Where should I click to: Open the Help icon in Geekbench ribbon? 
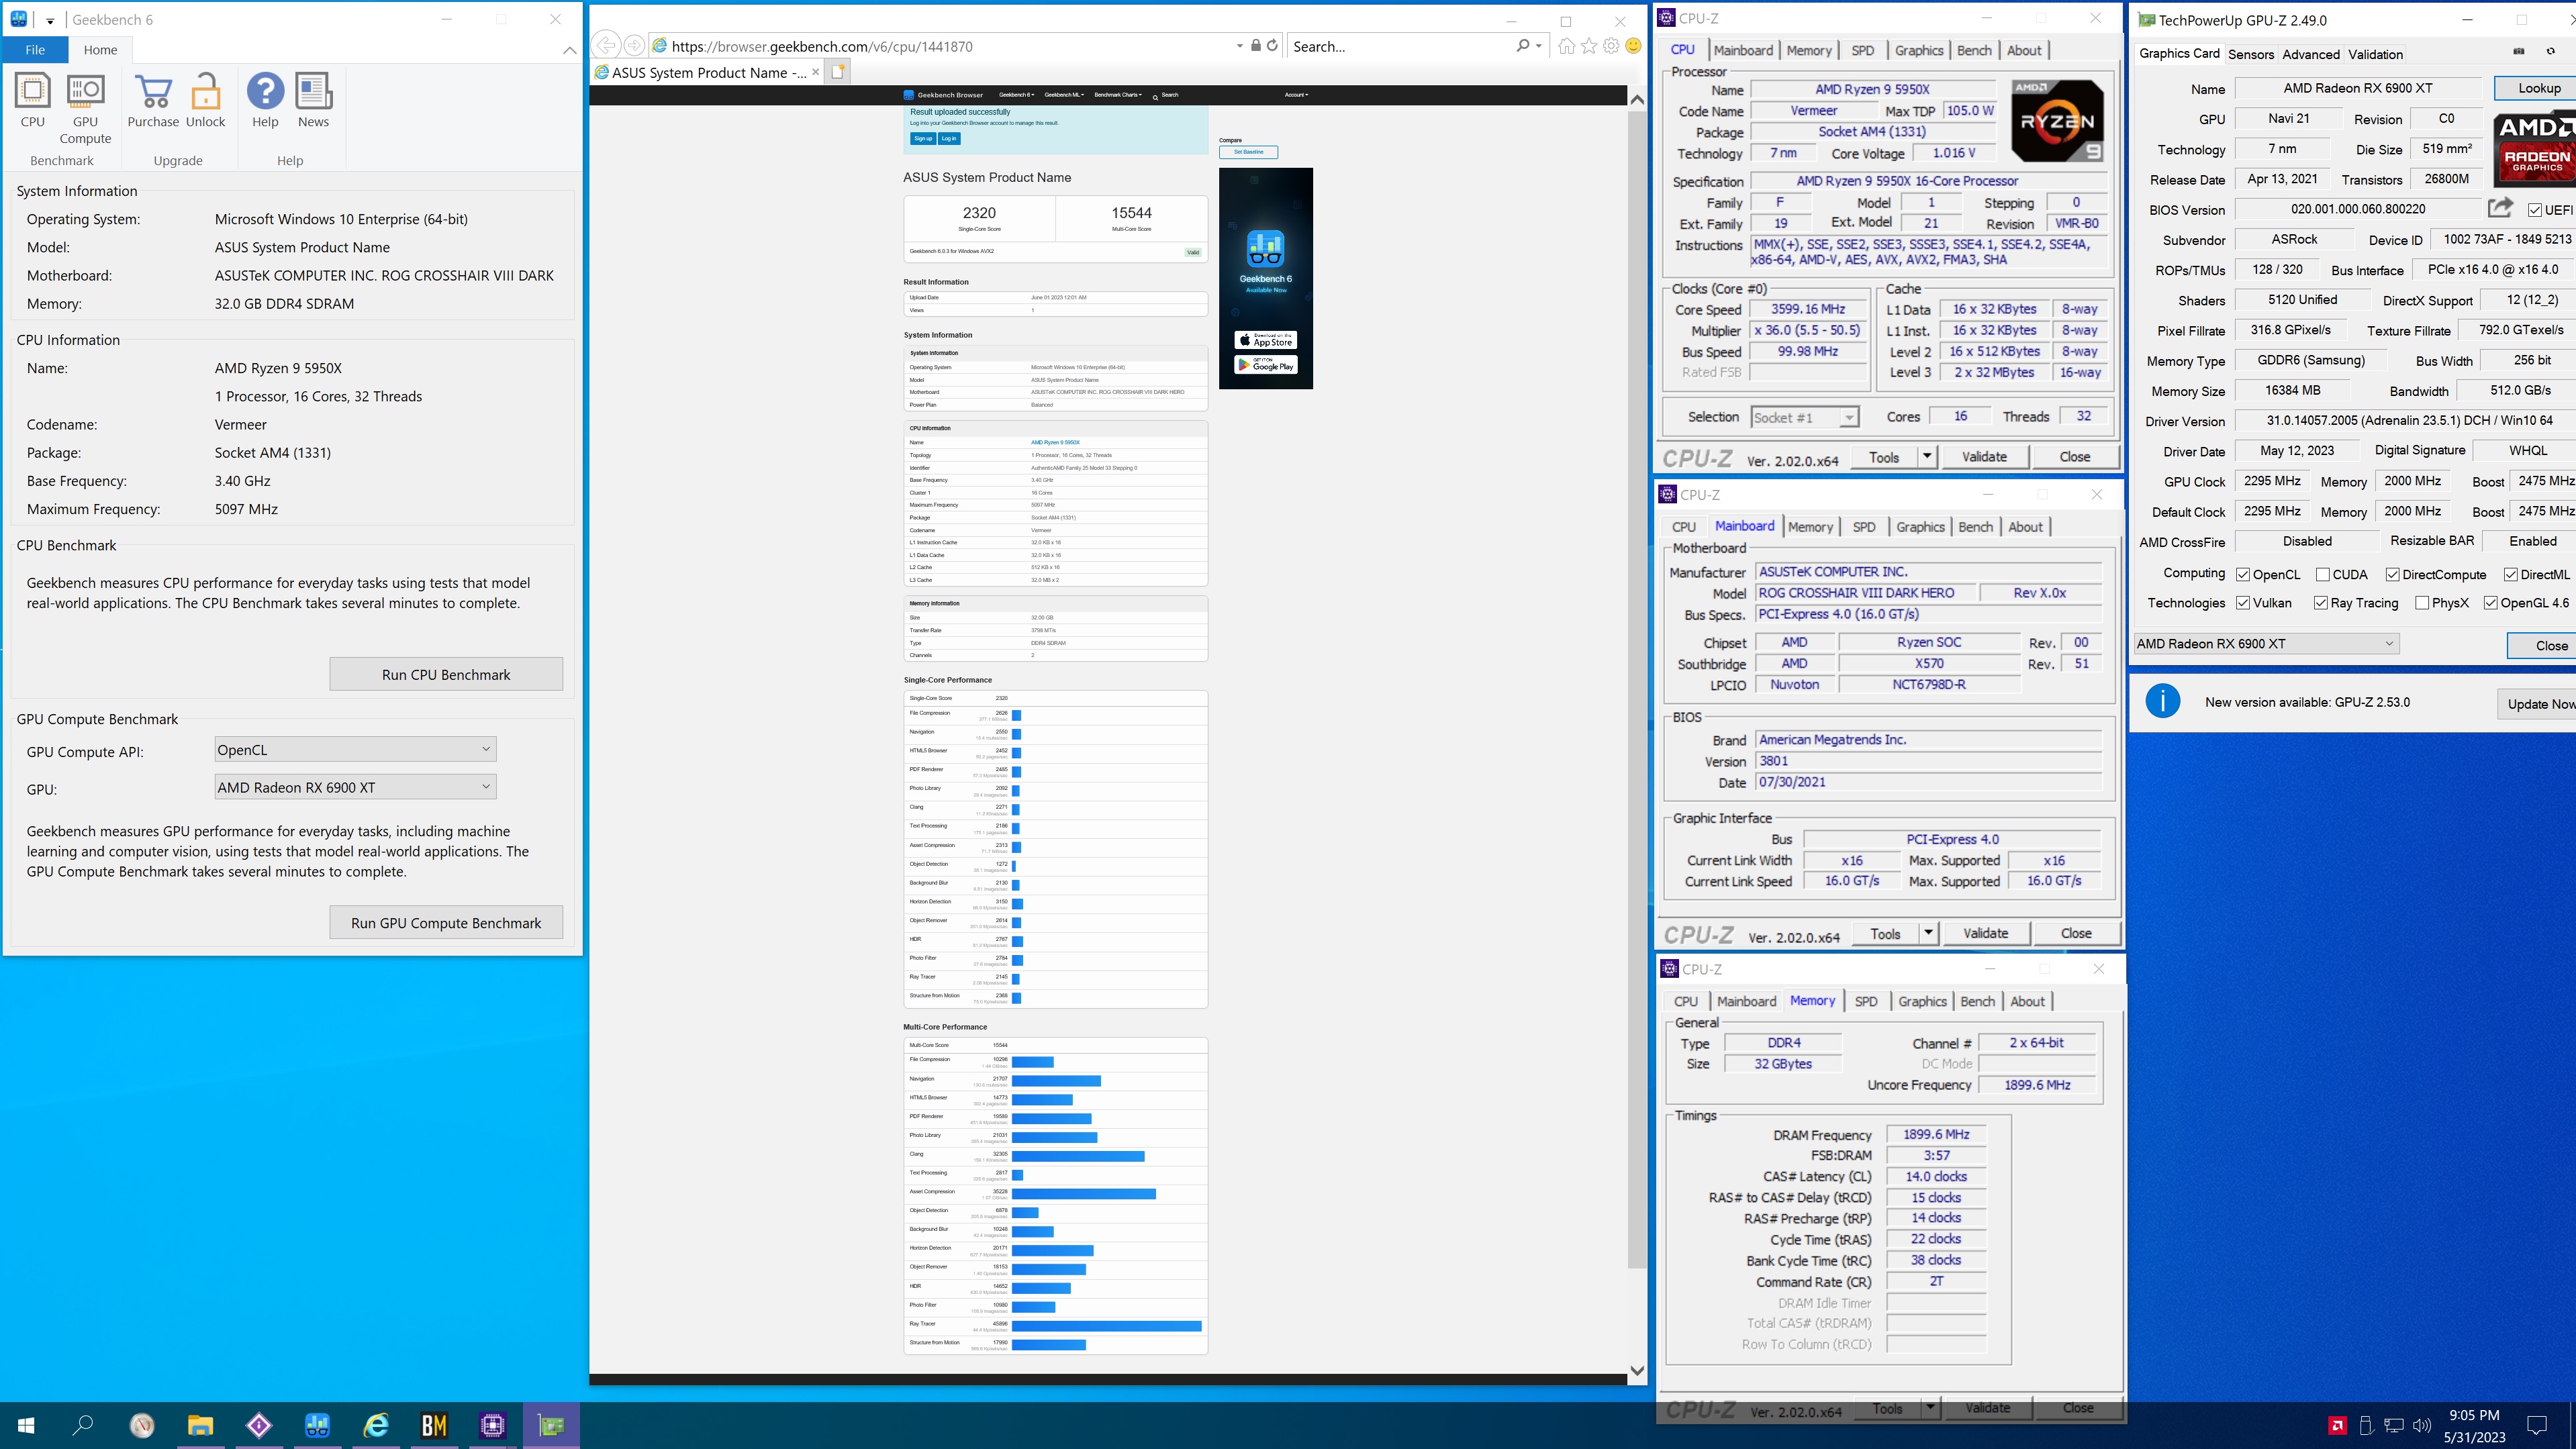pos(265,100)
